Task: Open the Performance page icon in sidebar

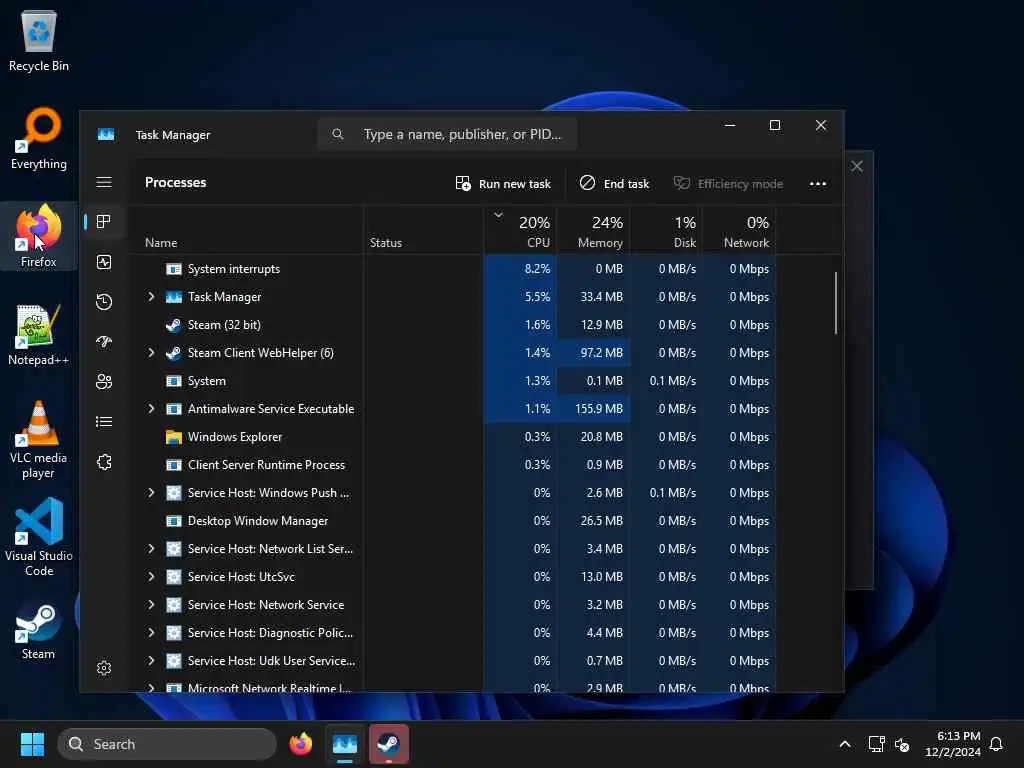Action: (x=104, y=262)
